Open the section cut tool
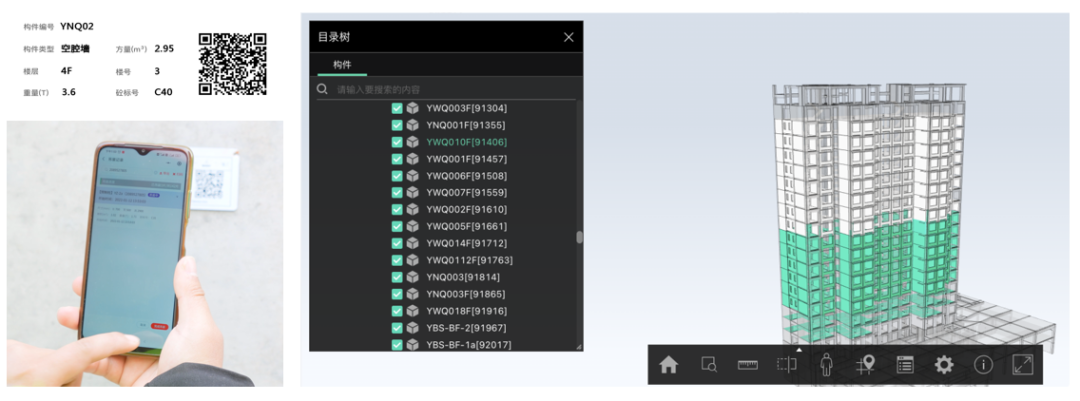 click(x=786, y=364)
